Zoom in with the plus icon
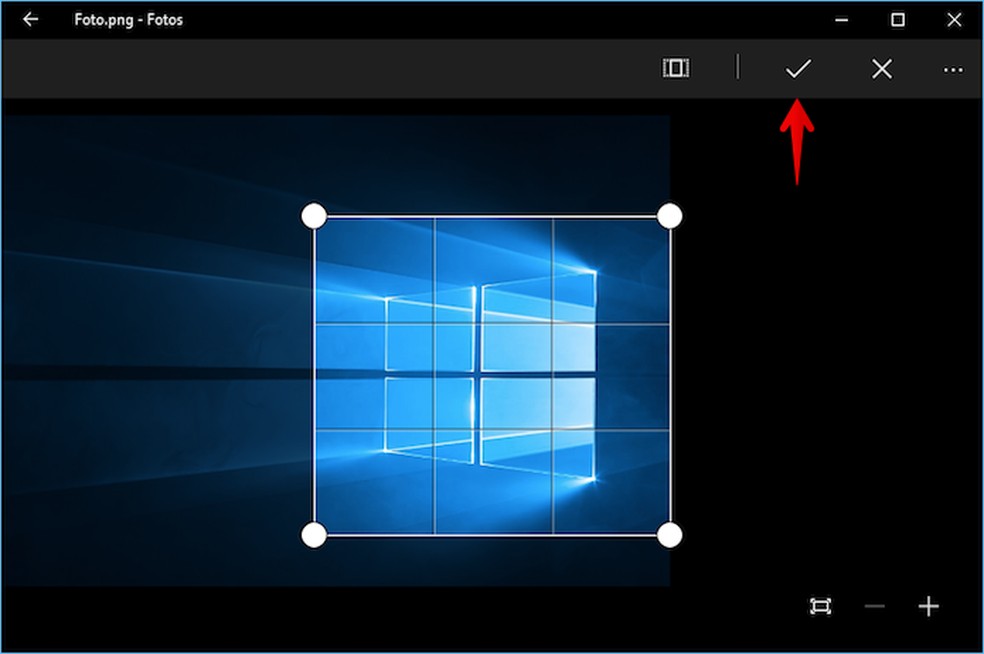 [928, 606]
